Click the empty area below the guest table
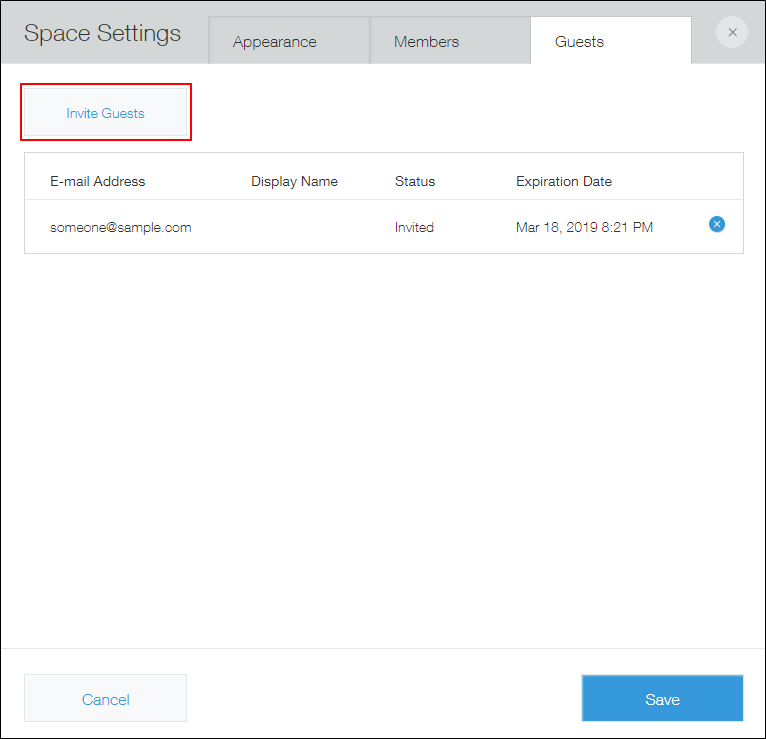Image resolution: width=766 pixels, height=739 pixels. 383,440
